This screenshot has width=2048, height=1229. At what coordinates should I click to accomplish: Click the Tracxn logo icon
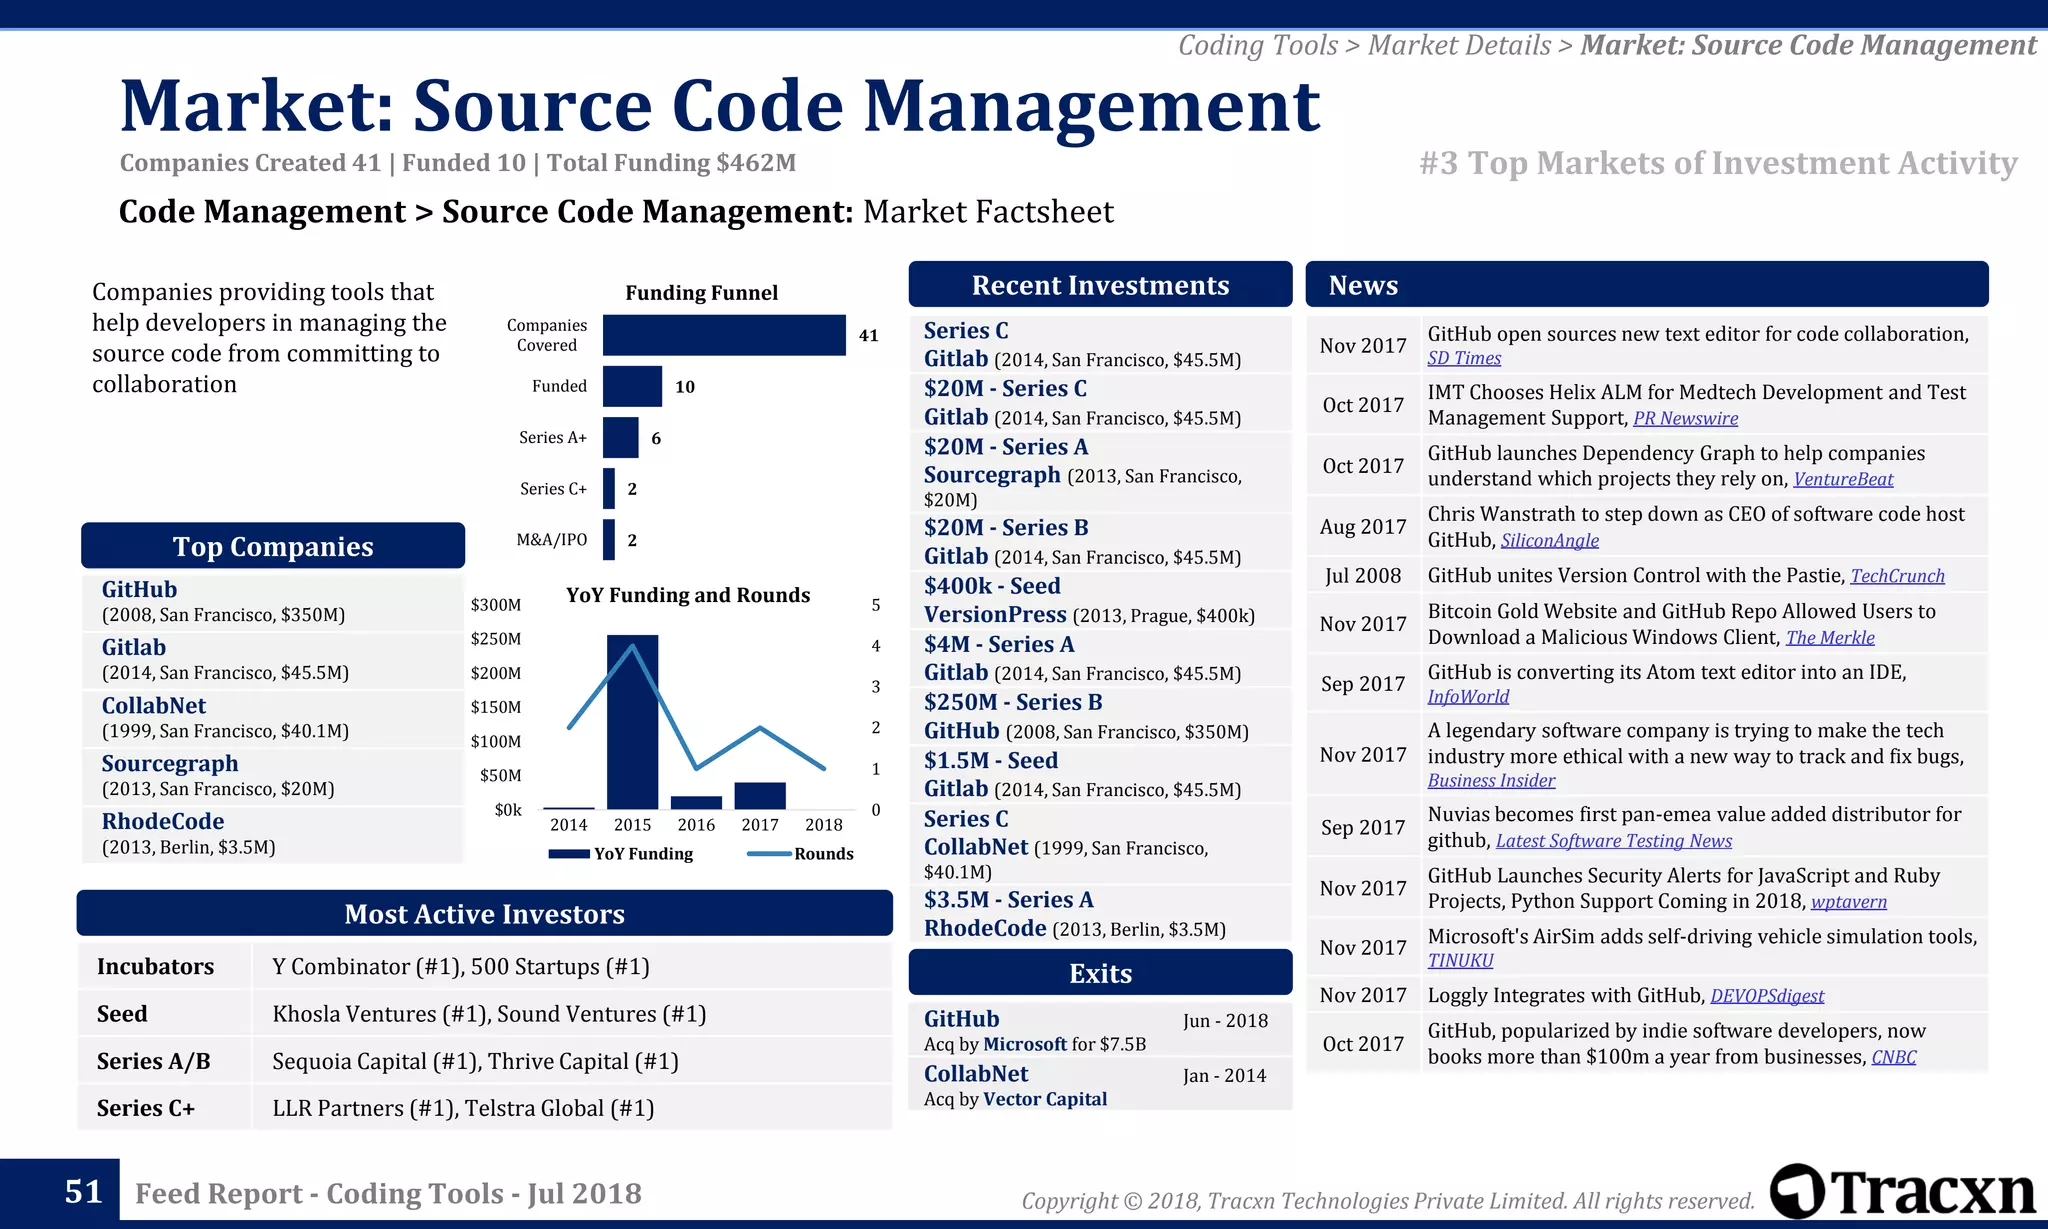[x=1797, y=1190]
